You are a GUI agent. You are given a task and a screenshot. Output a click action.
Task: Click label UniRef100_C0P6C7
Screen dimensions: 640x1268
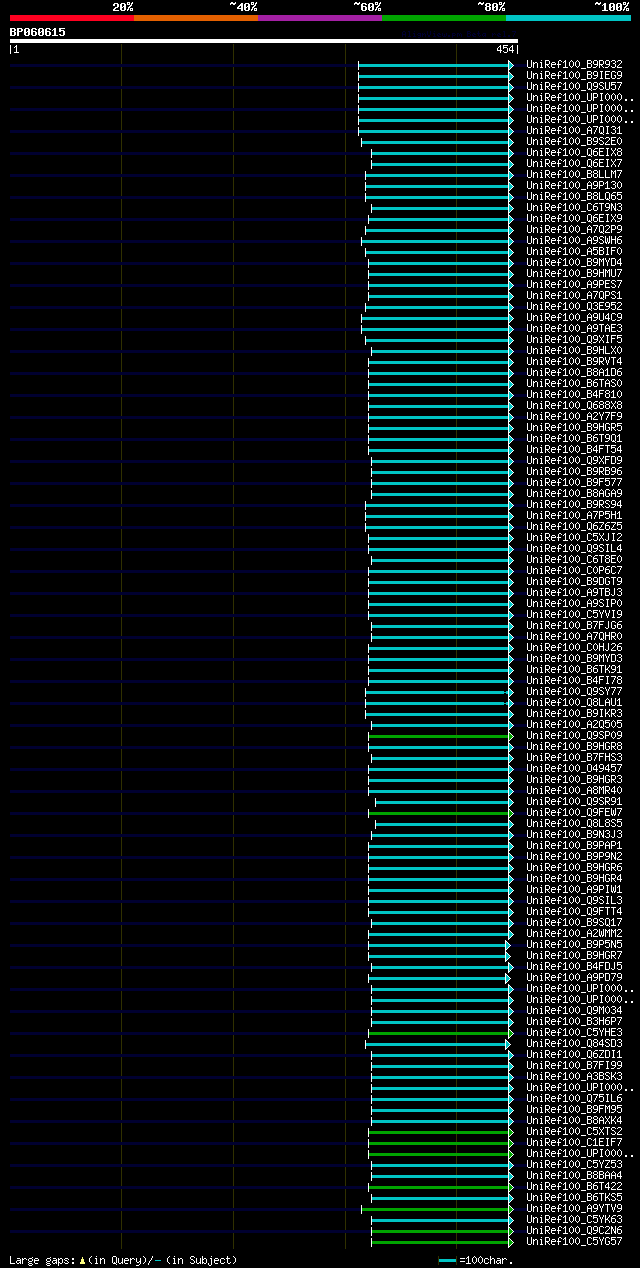(574, 570)
